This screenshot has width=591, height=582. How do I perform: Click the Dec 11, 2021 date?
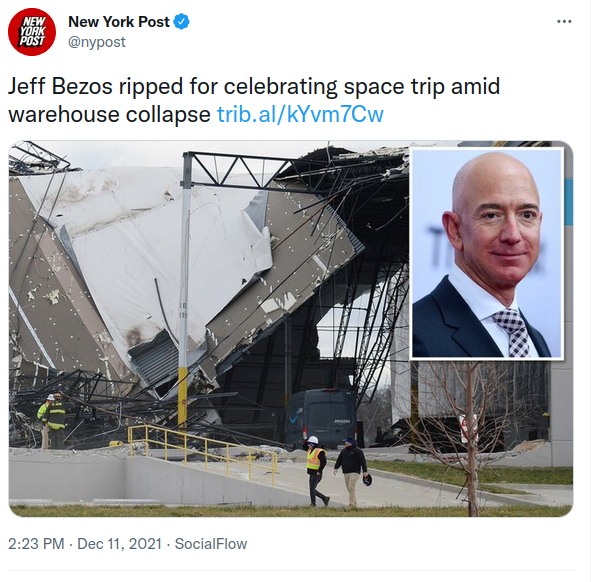point(119,544)
